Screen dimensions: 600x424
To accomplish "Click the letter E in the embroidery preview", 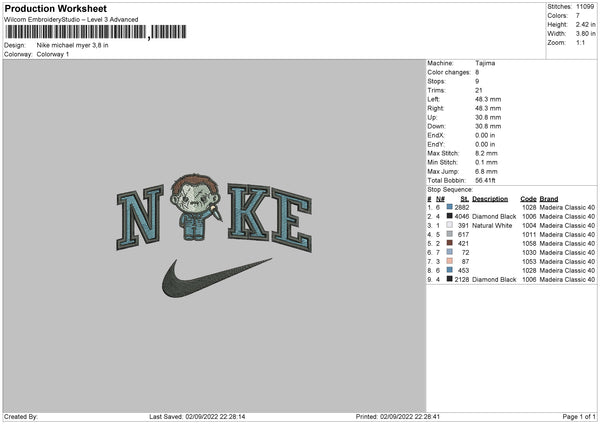I will (292, 220).
